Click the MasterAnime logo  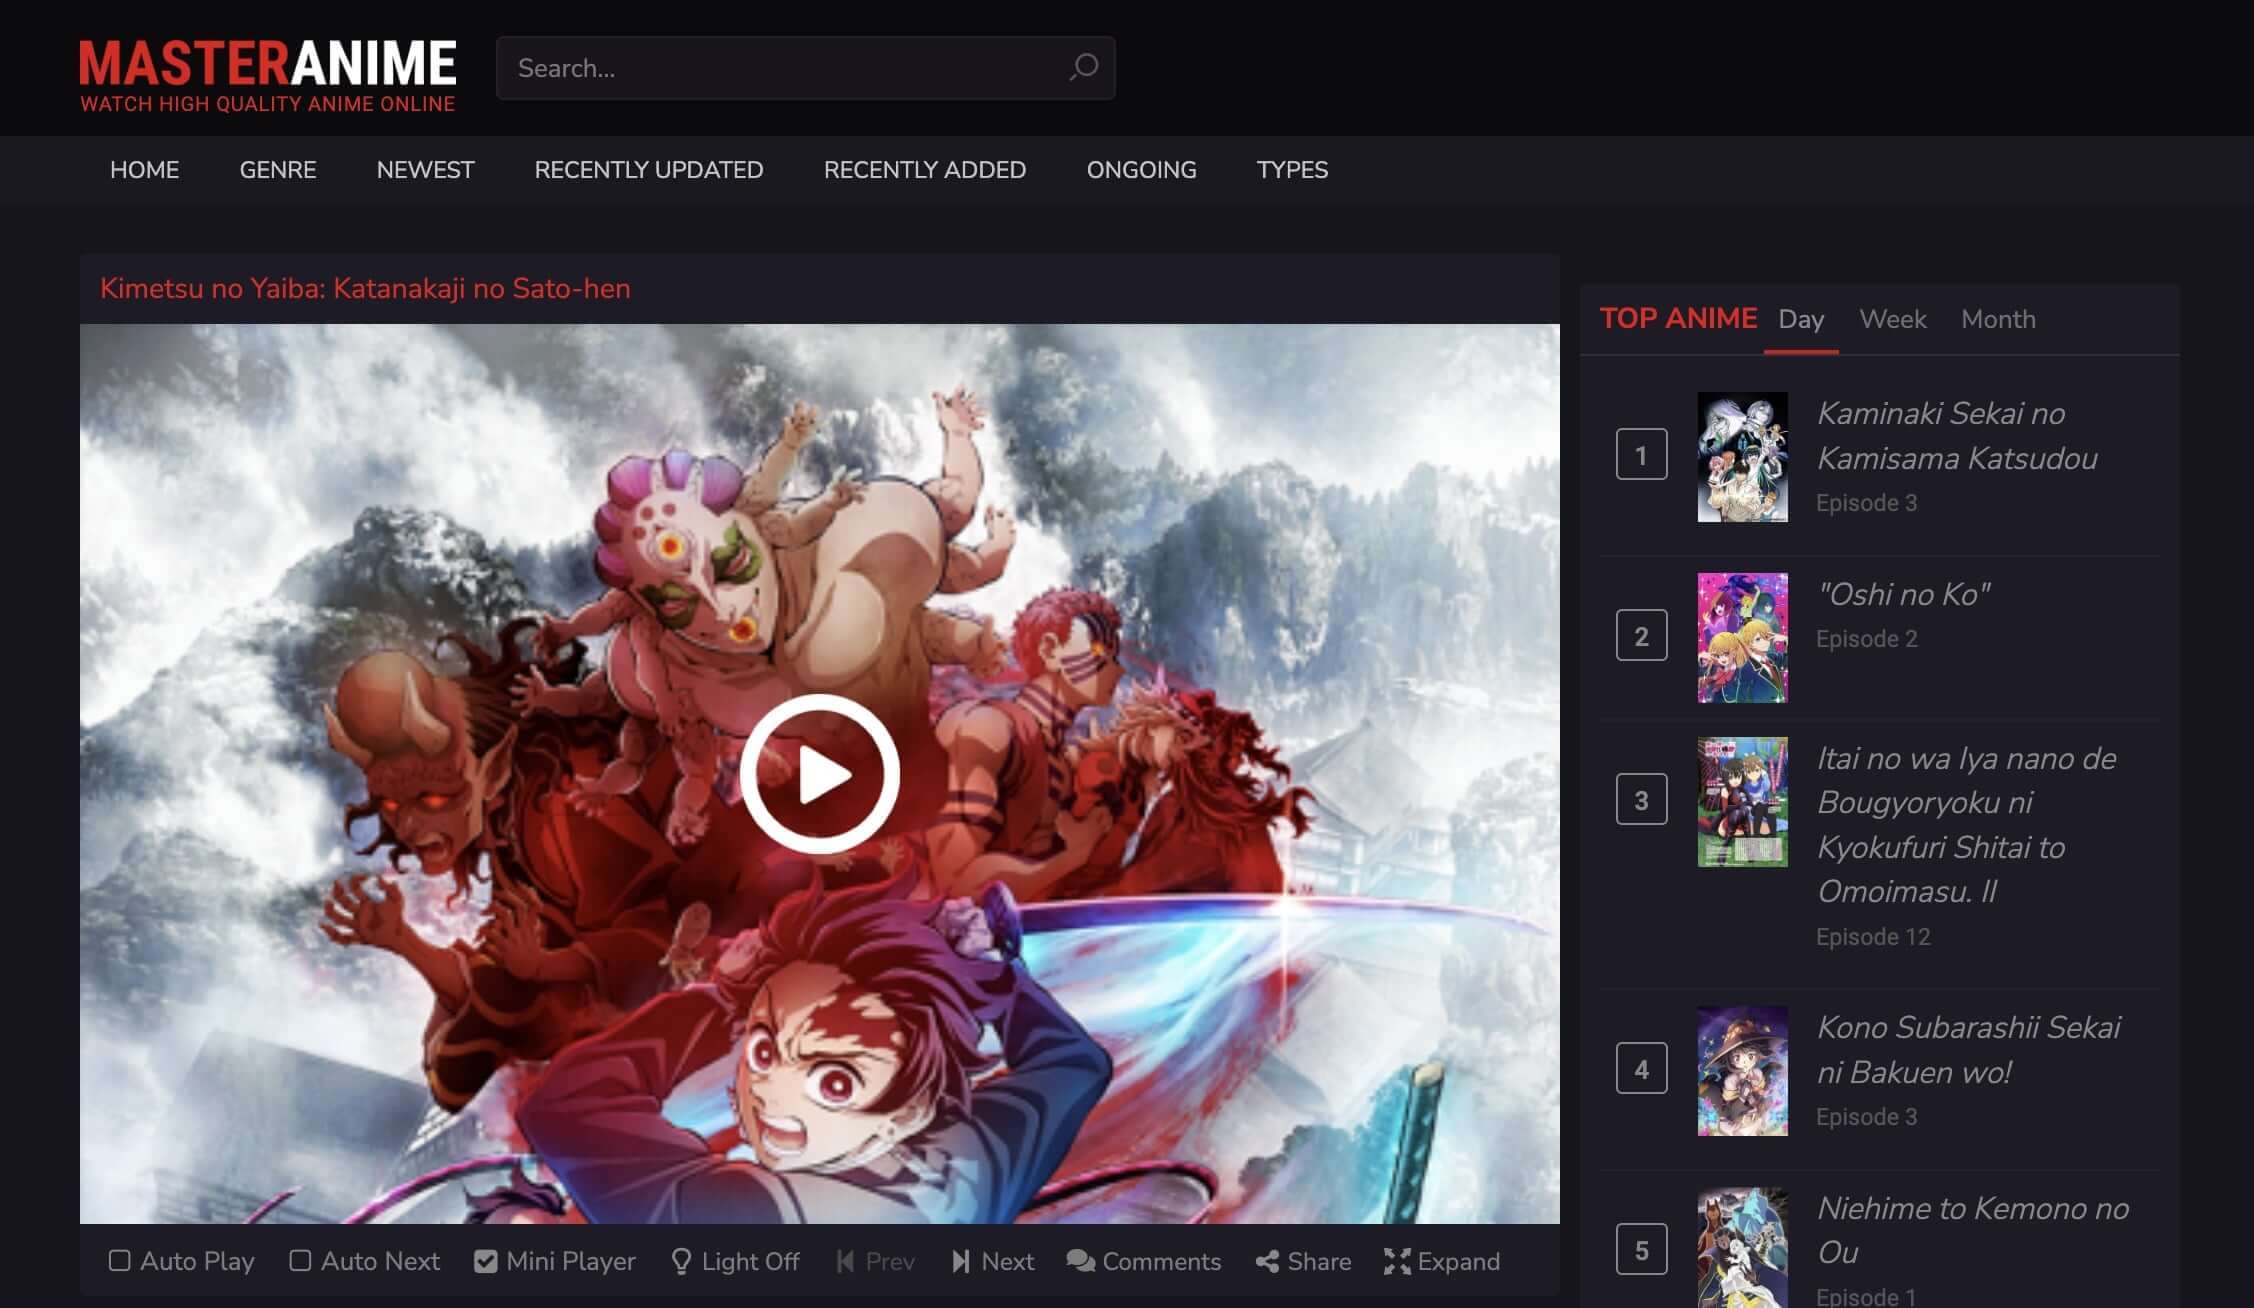tap(267, 75)
